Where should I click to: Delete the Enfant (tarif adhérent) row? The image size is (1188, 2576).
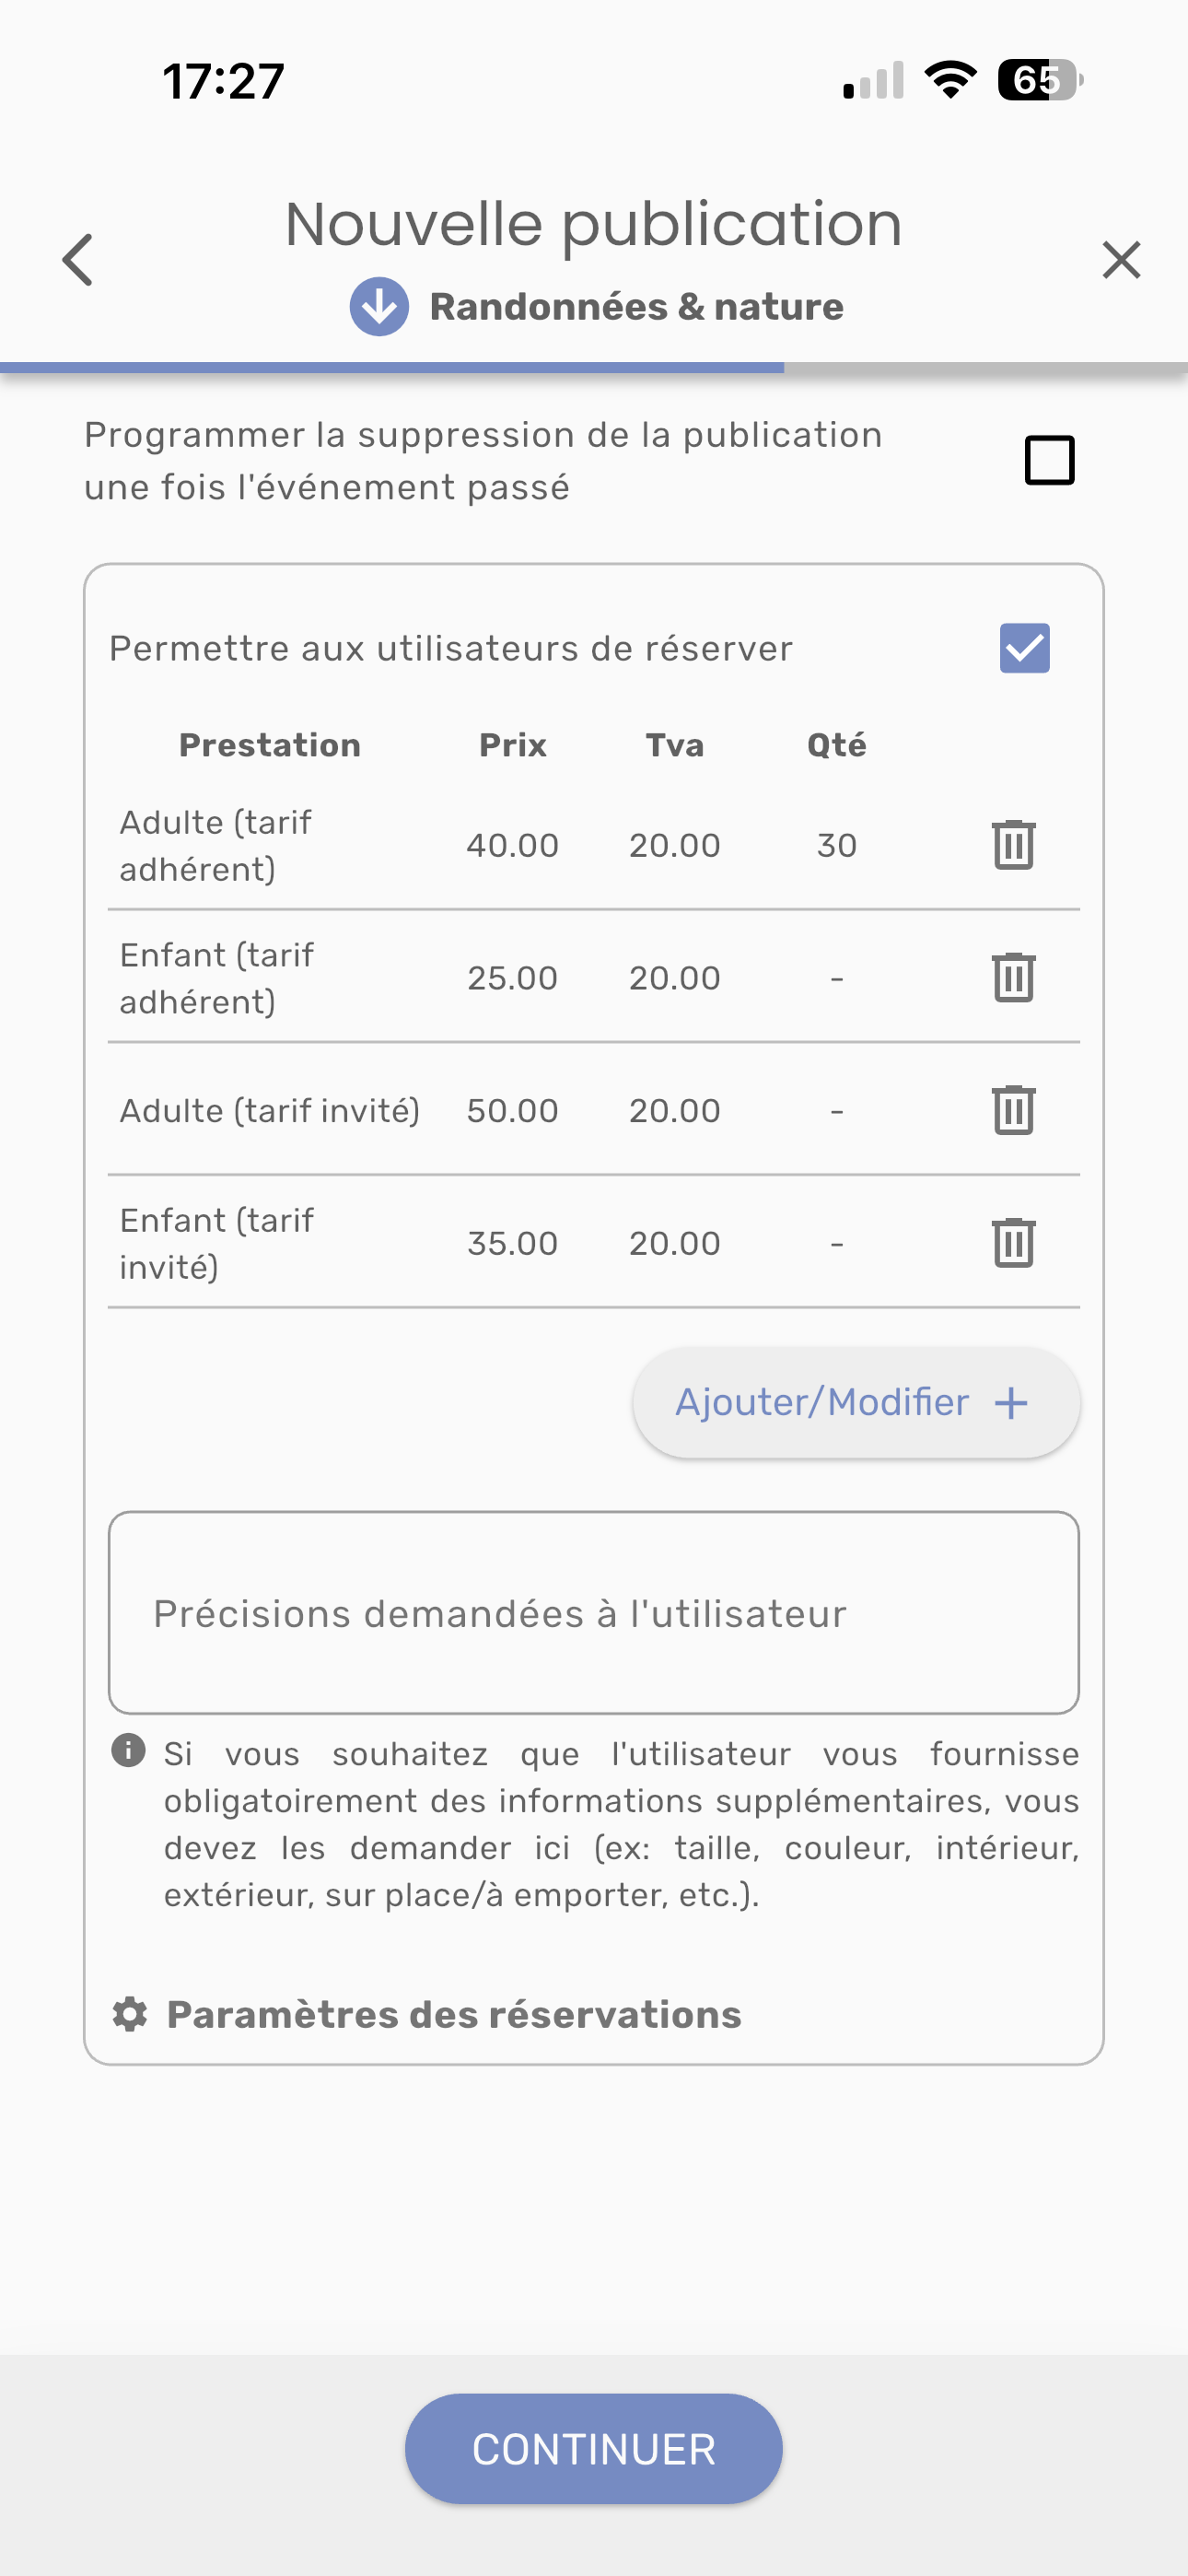(x=1013, y=977)
